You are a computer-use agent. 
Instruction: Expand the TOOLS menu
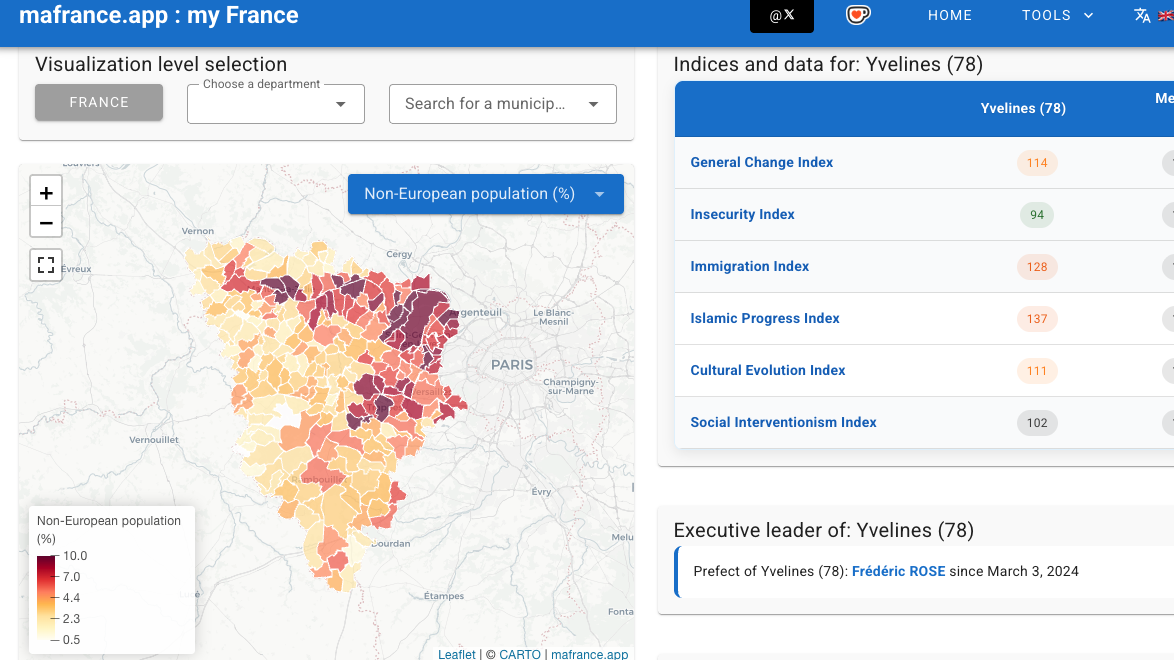(1057, 15)
